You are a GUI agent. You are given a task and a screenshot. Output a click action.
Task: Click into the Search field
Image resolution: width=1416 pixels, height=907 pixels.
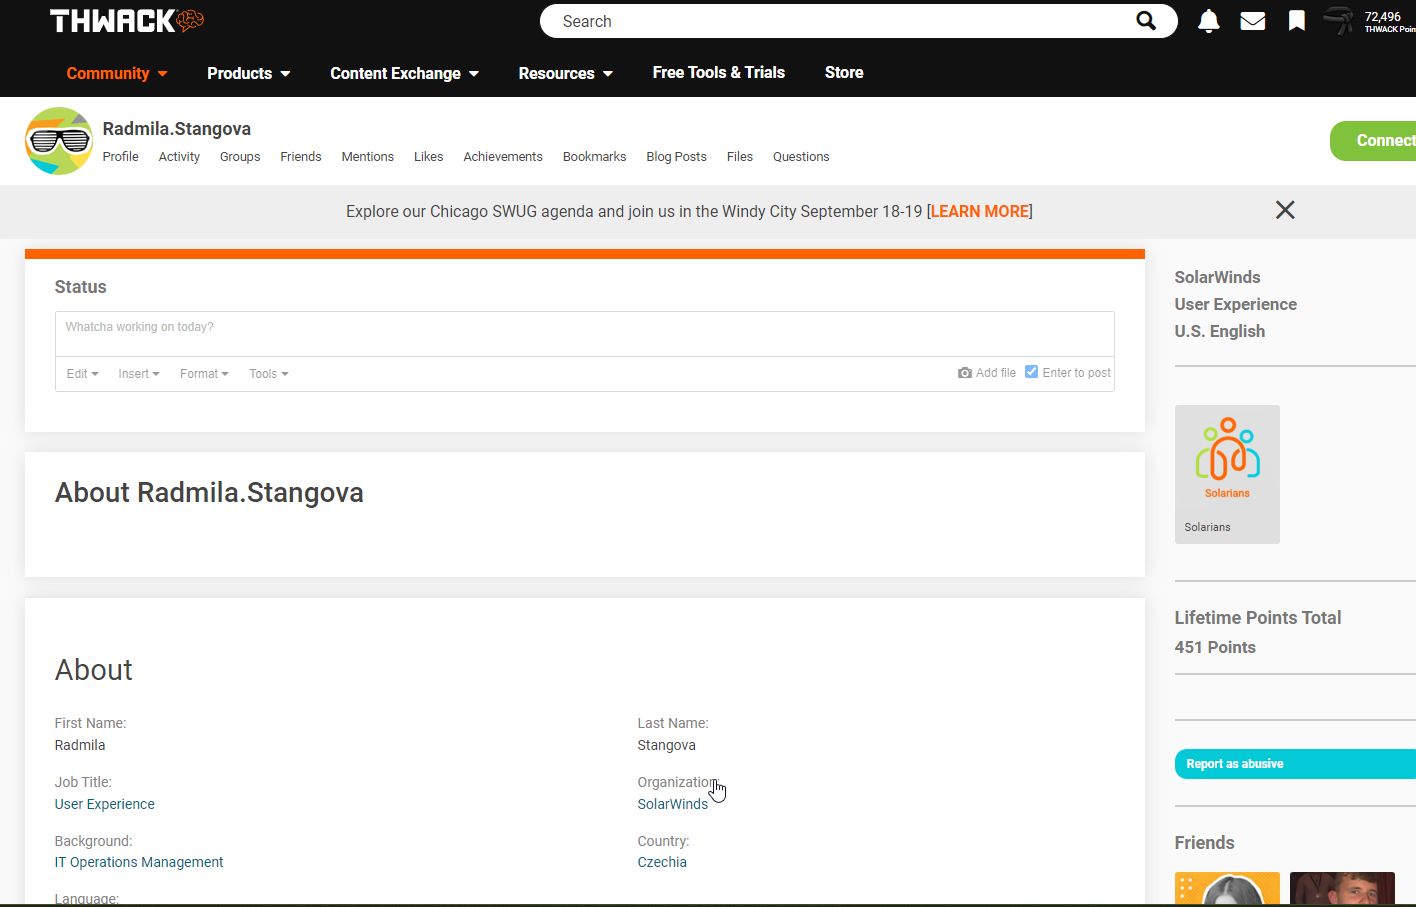(840, 21)
